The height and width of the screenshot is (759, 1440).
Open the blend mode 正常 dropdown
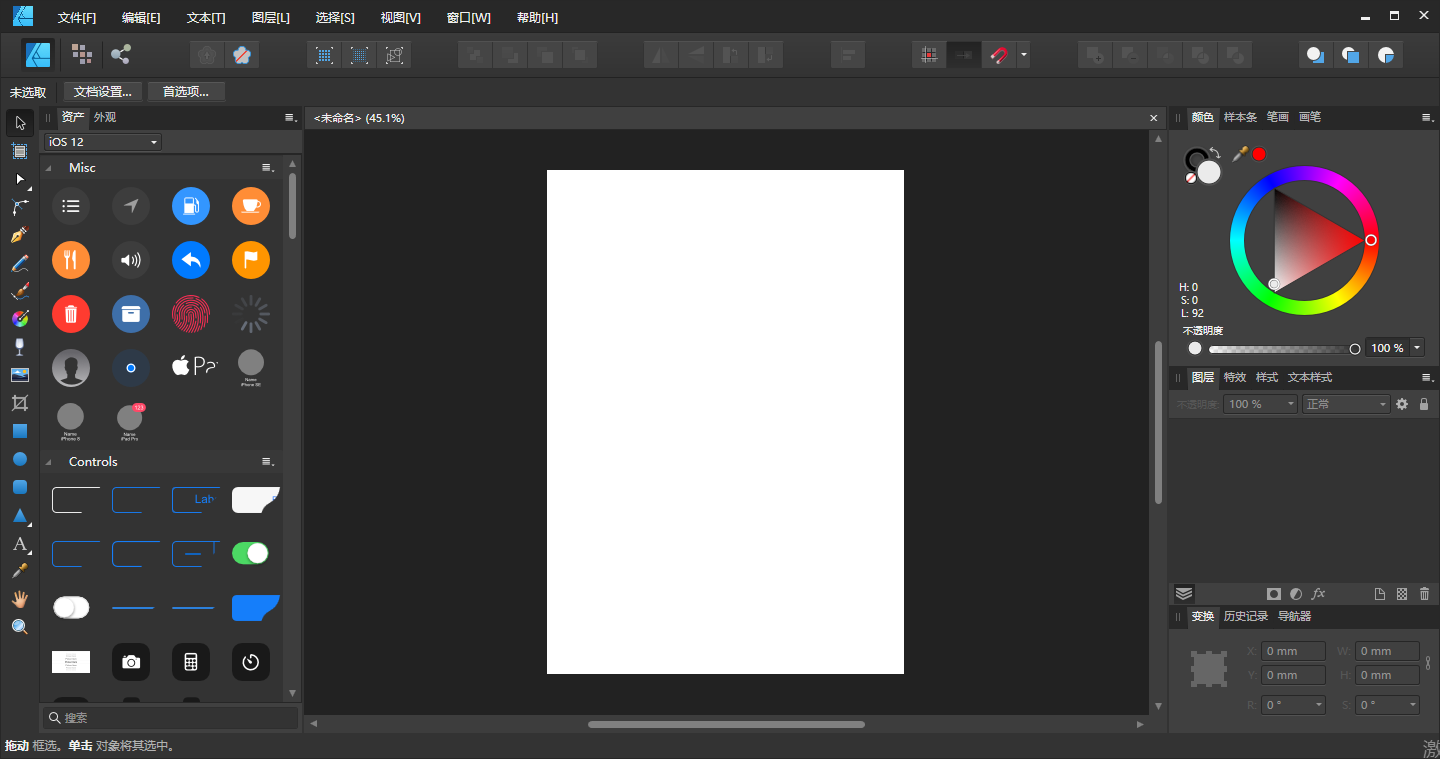(x=1346, y=404)
